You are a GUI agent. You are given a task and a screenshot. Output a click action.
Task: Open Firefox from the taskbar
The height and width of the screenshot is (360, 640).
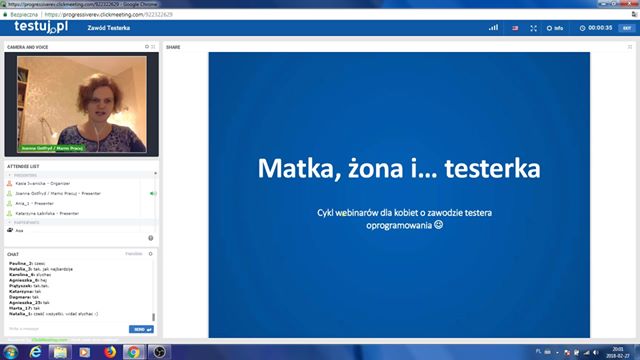click(x=109, y=352)
